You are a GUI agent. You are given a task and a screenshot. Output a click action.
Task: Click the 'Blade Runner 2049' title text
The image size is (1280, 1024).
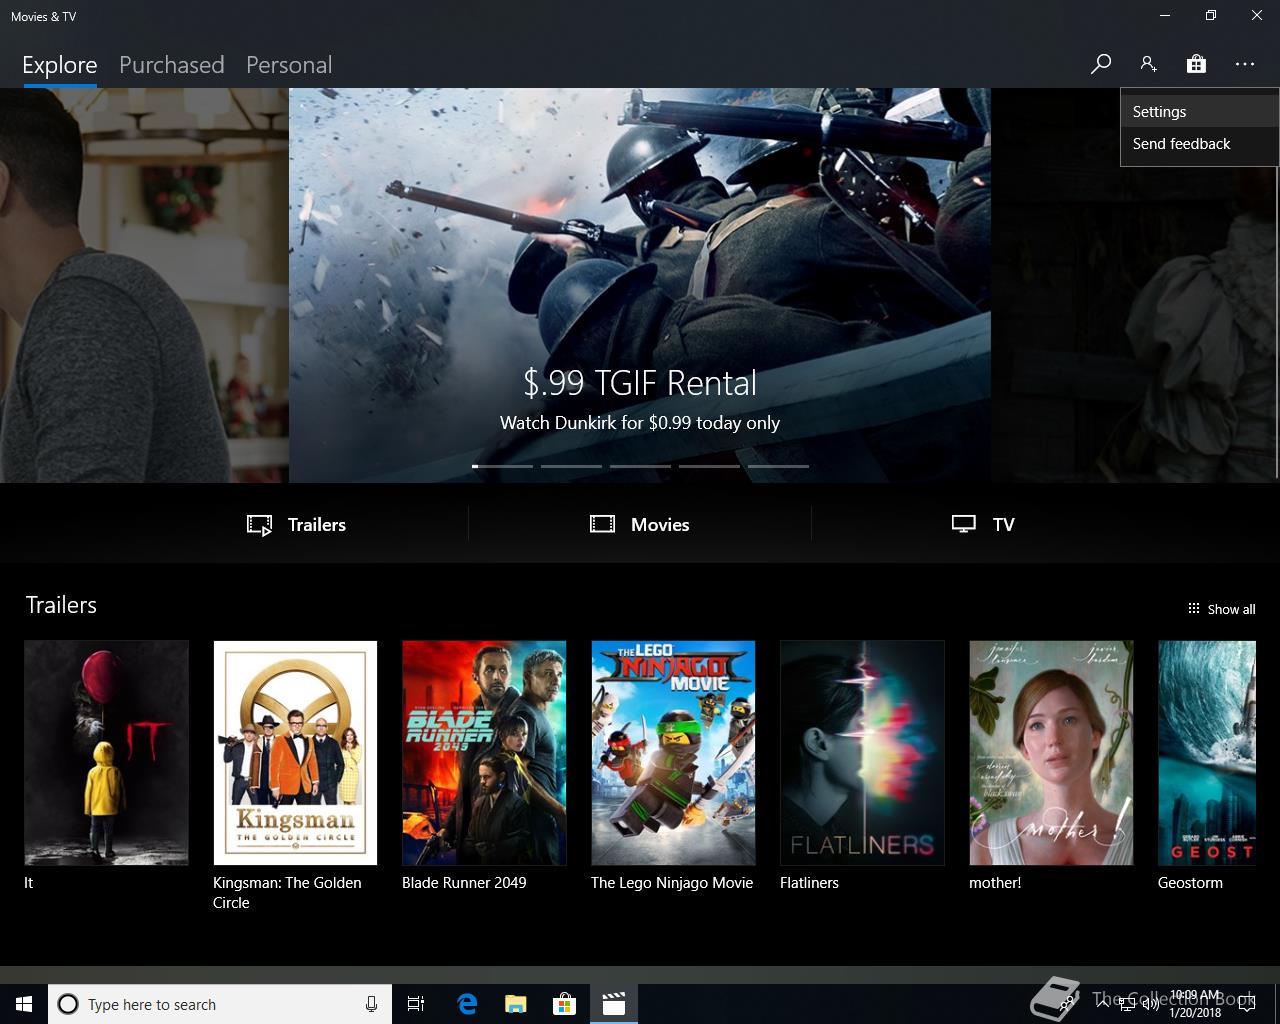[x=464, y=883]
